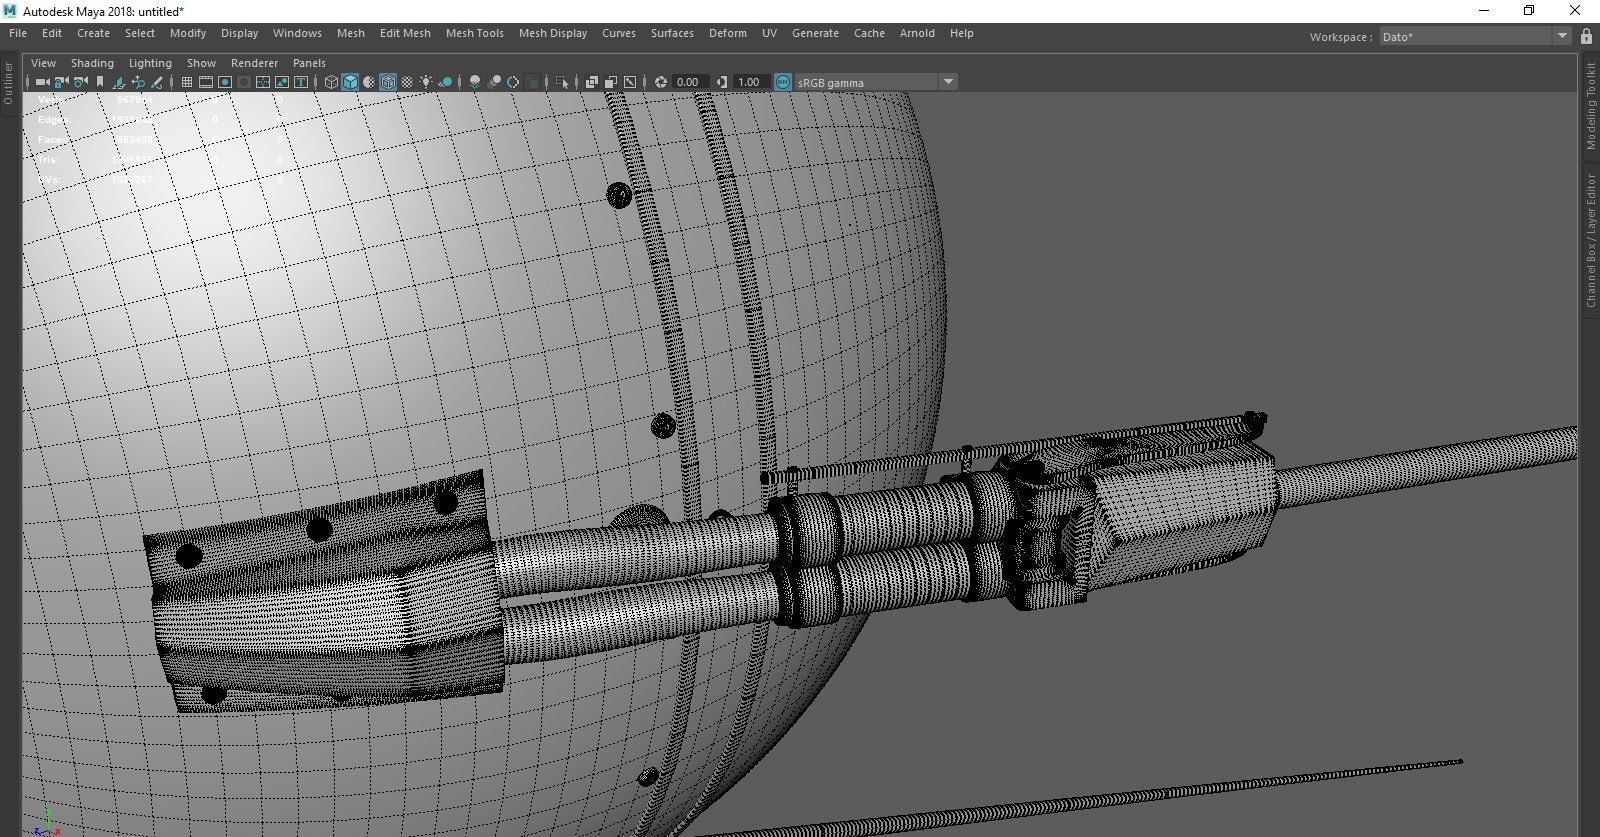Open the panel View menu
Screen dimensions: 1600x837
[x=43, y=62]
